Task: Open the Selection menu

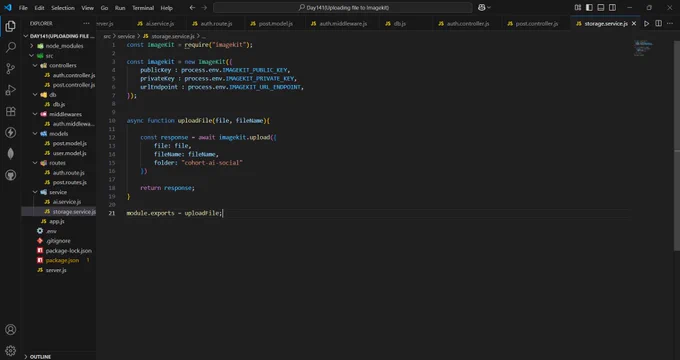Action: coord(63,8)
